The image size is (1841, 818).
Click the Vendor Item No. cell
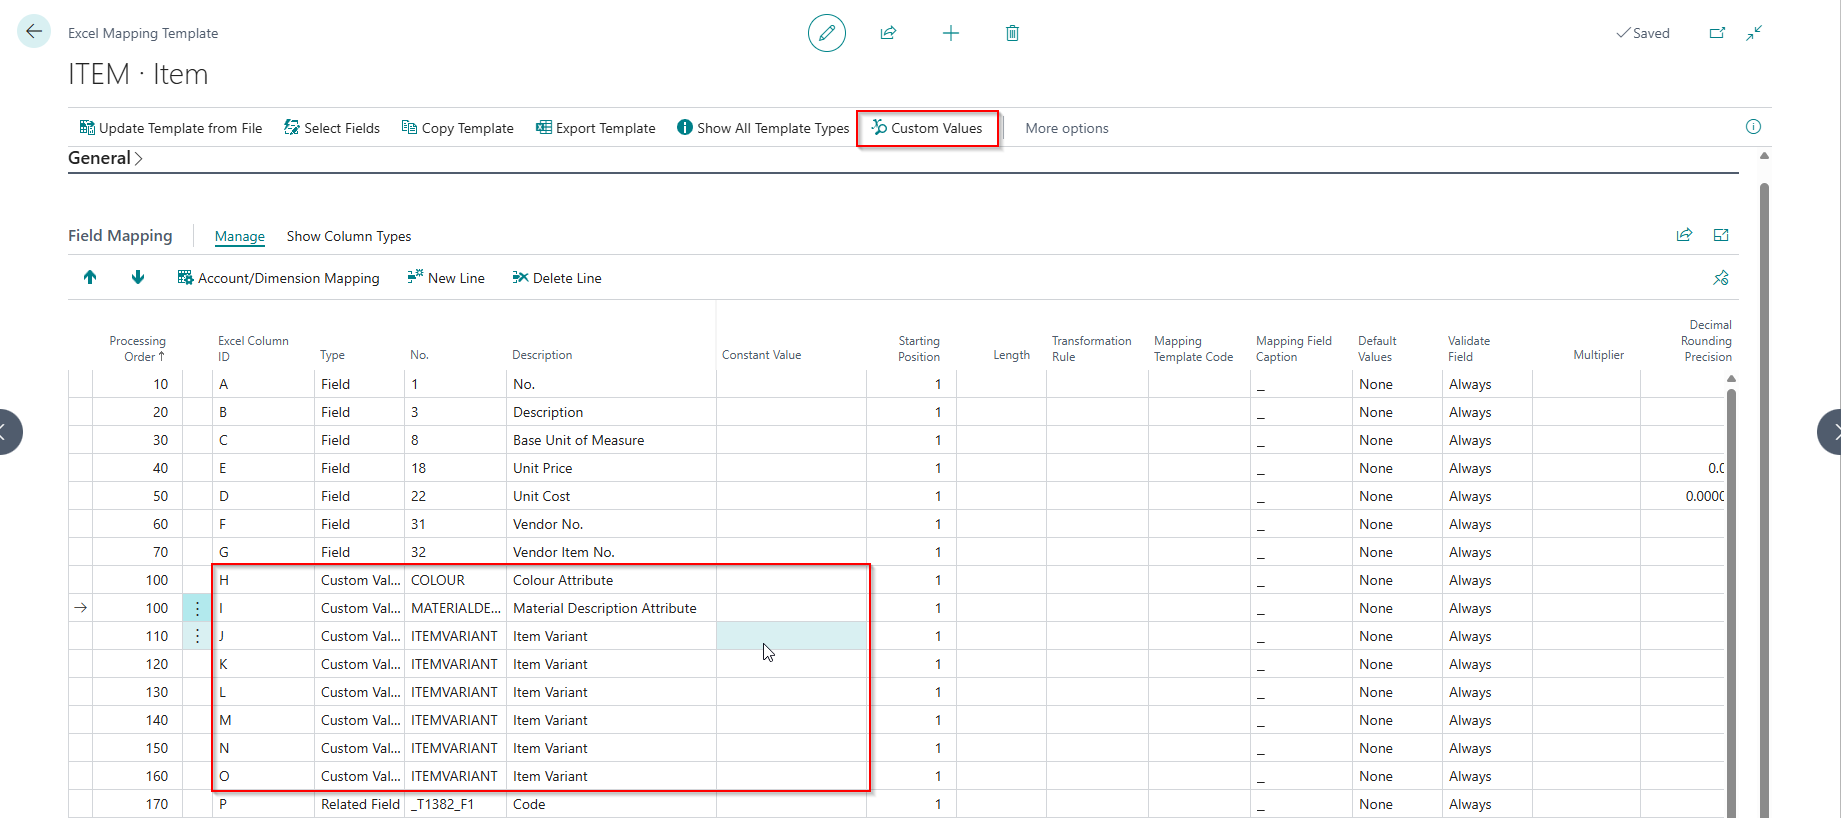[x=610, y=552]
